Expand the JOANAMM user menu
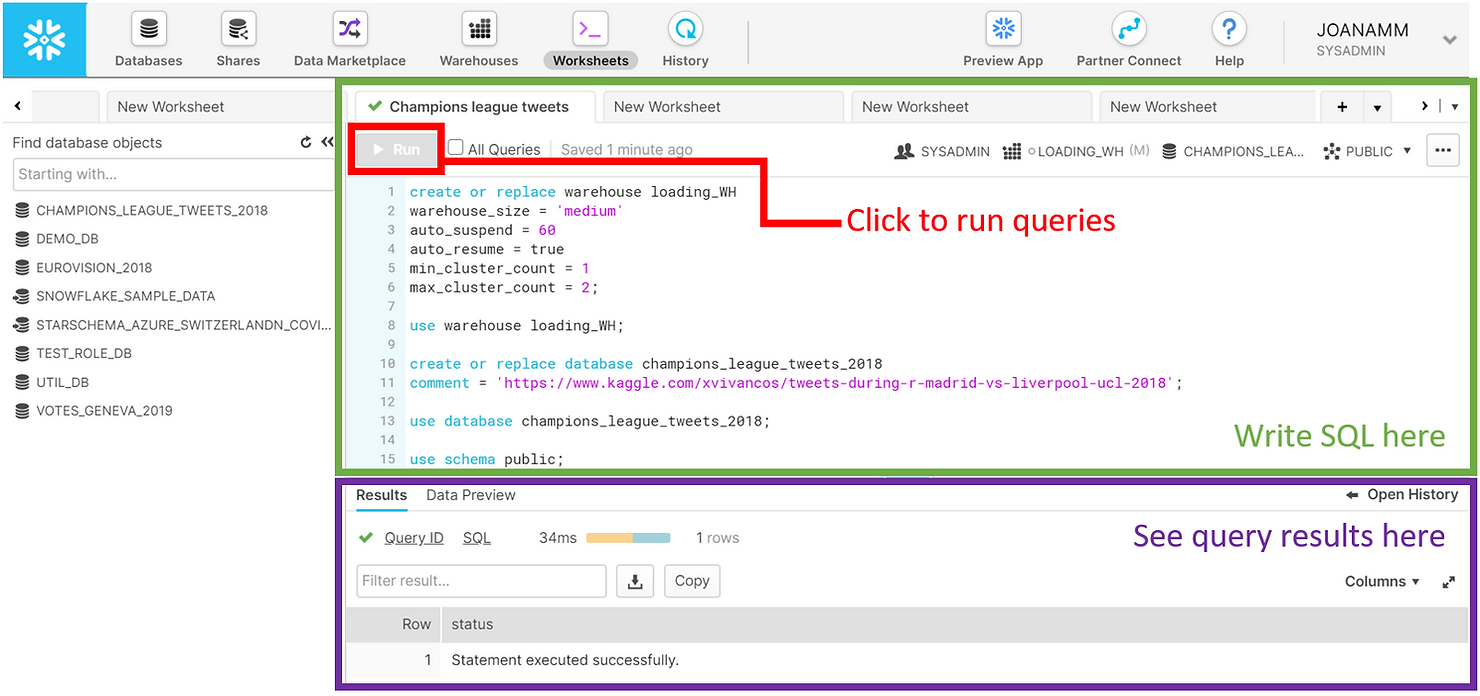 (x=1449, y=40)
